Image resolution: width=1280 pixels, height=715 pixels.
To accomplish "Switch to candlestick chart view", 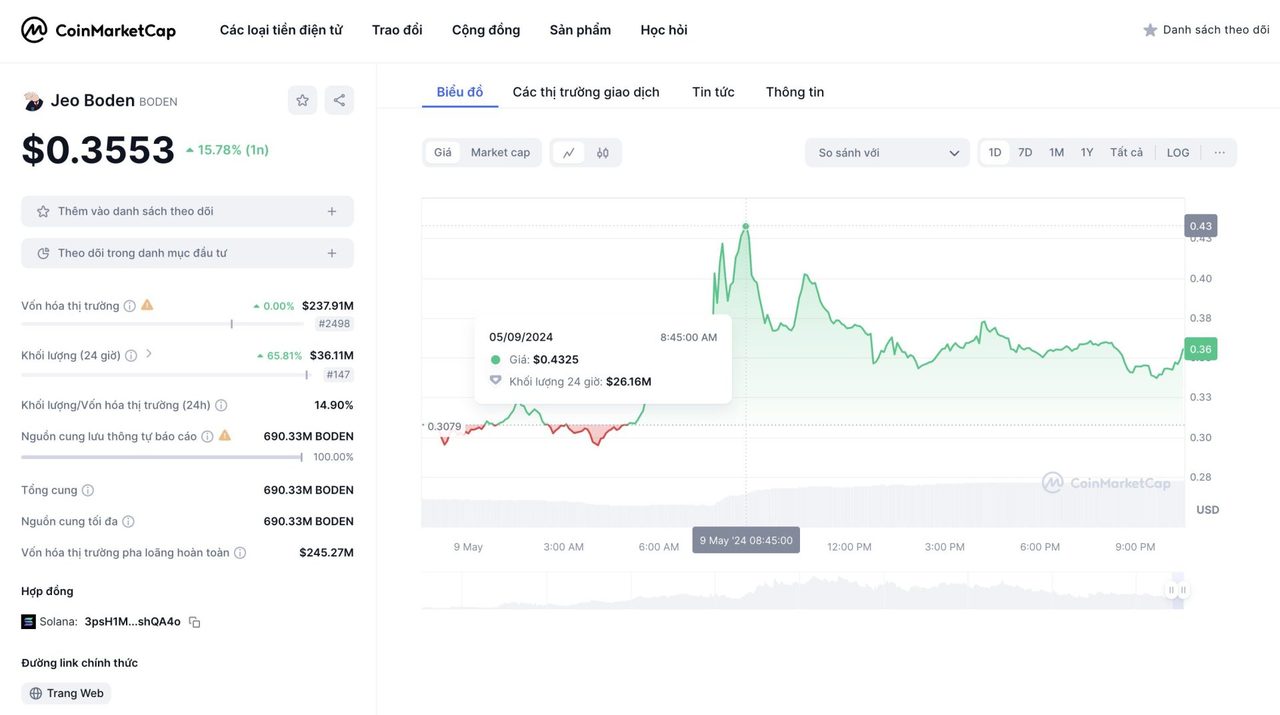I will pyautogui.click(x=603, y=153).
